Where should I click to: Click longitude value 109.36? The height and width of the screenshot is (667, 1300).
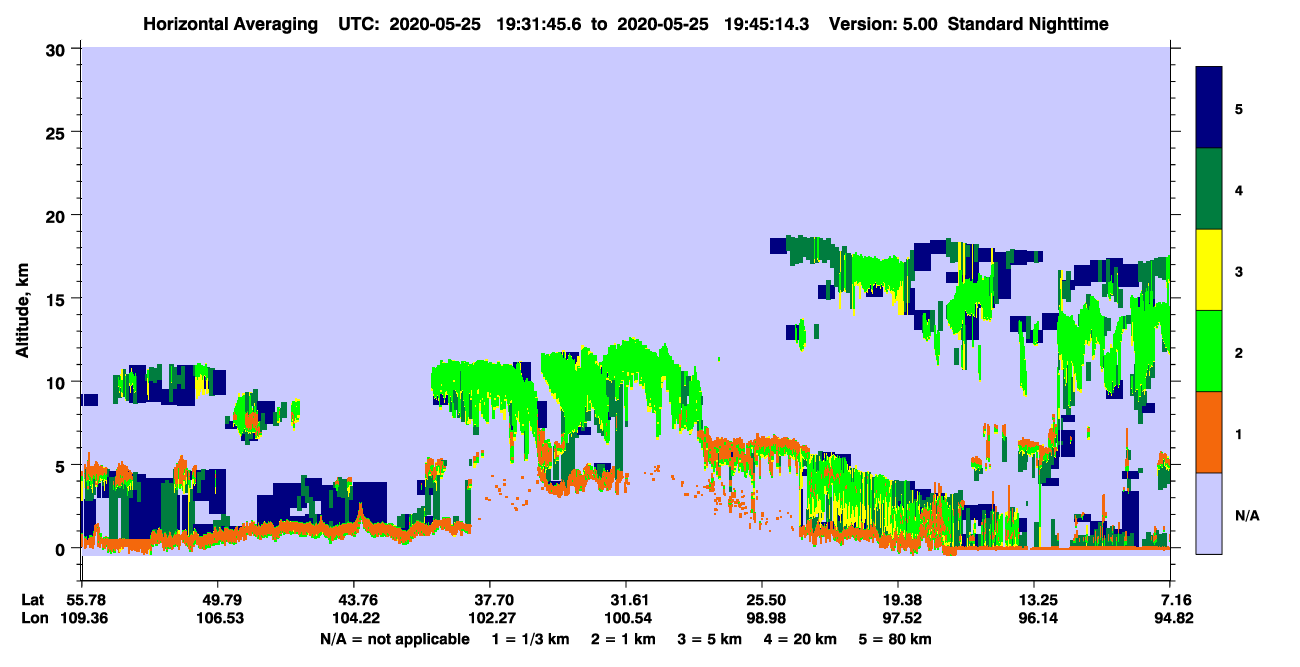click(83, 618)
